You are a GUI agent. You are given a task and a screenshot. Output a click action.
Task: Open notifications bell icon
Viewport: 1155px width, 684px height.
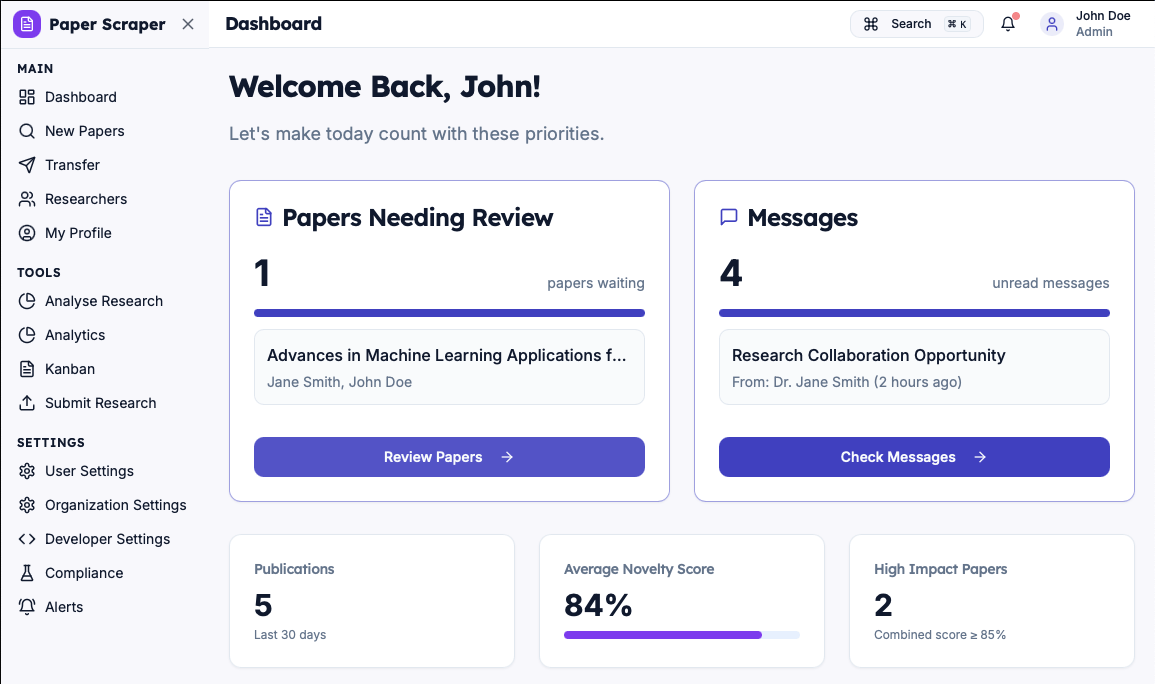pos(1008,24)
